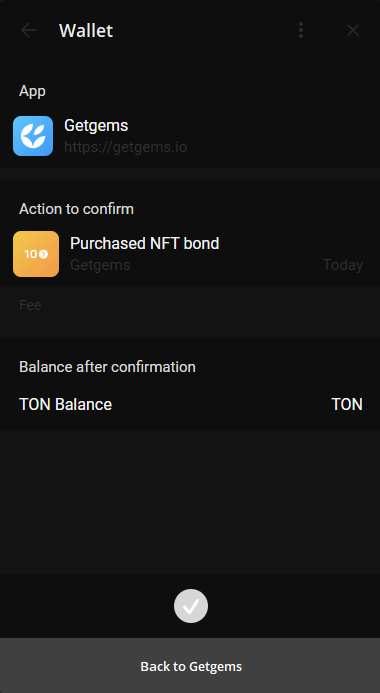
Task: Click the Action to confirm heading
Action: click(x=76, y=209)
